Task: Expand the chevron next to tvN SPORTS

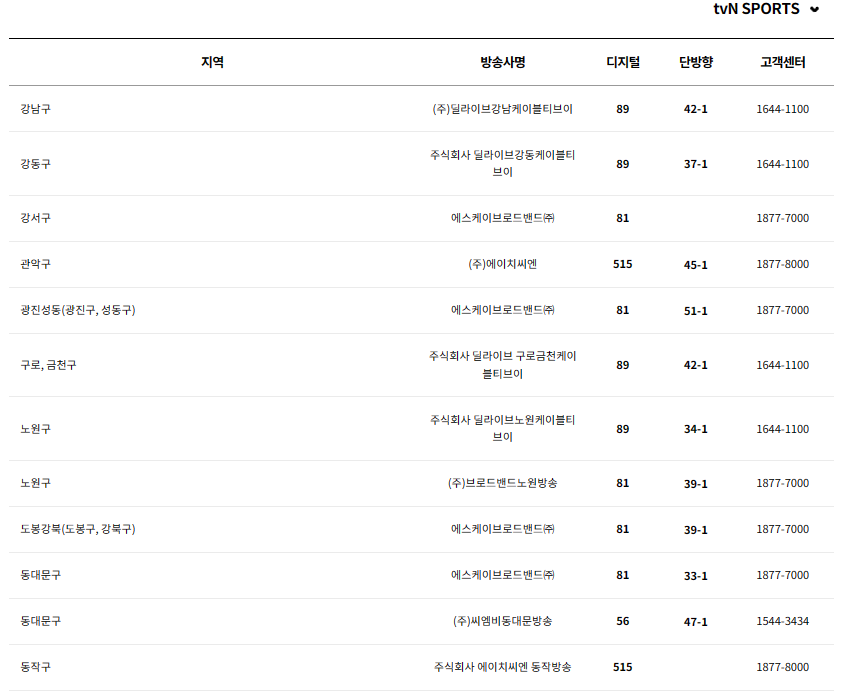Action: (814, 11)
